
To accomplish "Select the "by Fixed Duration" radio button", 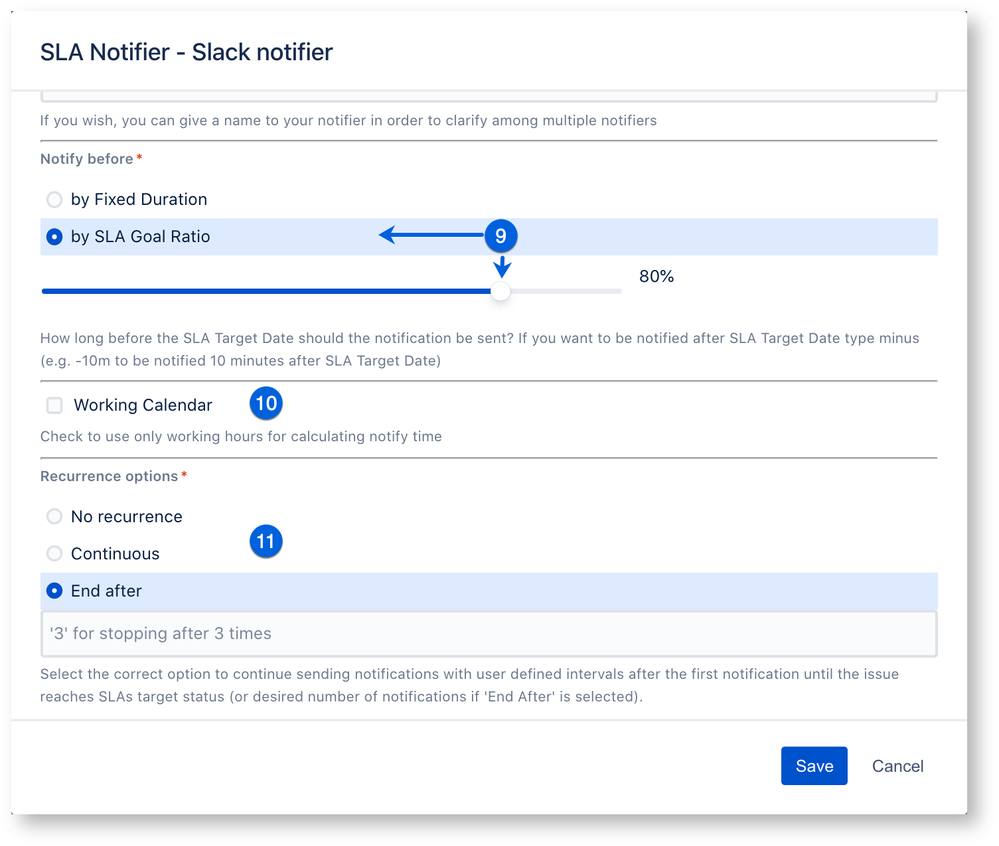I will tap(54, 199).
